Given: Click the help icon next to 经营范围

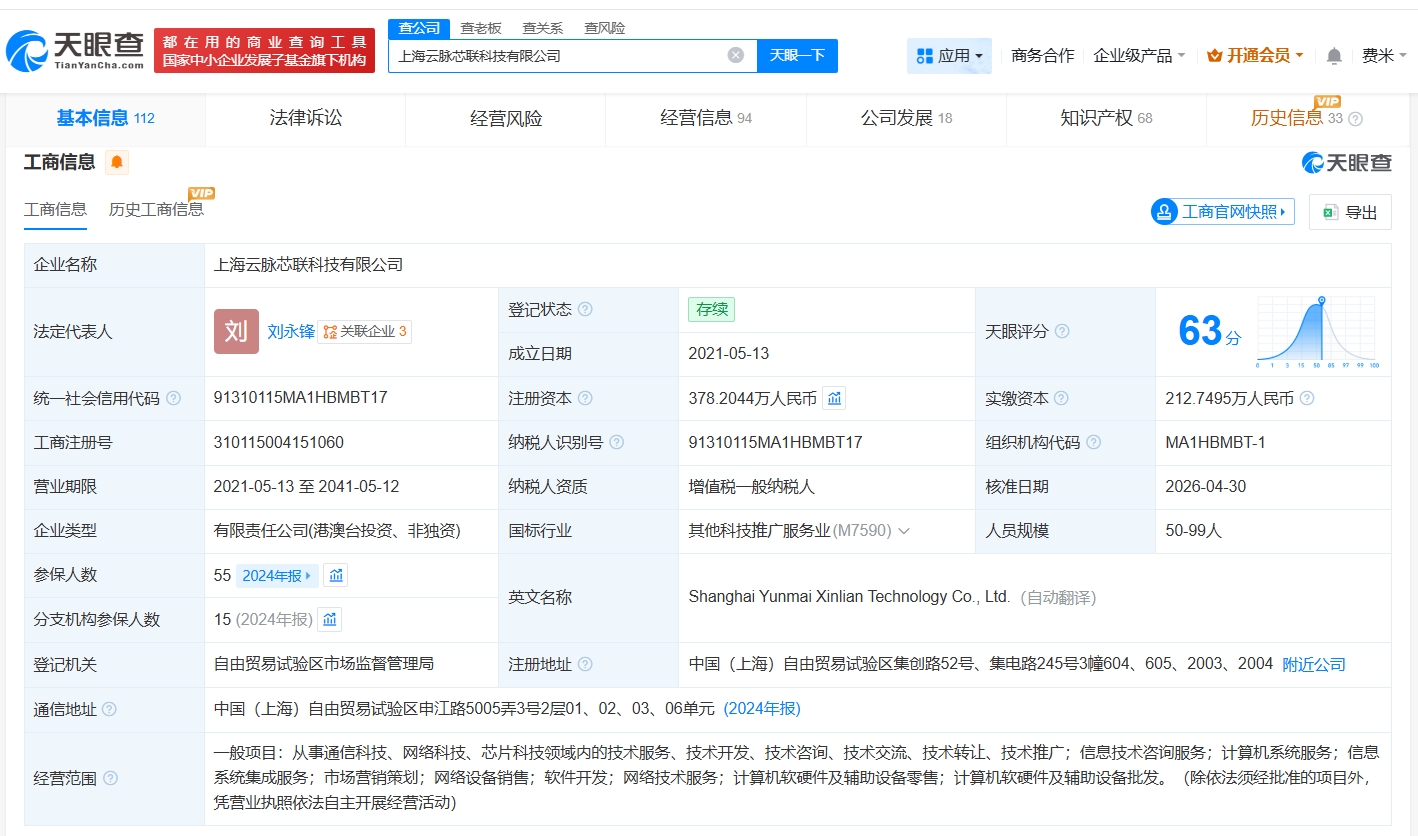Looking at the screenshot, I should tap(111, 778).
